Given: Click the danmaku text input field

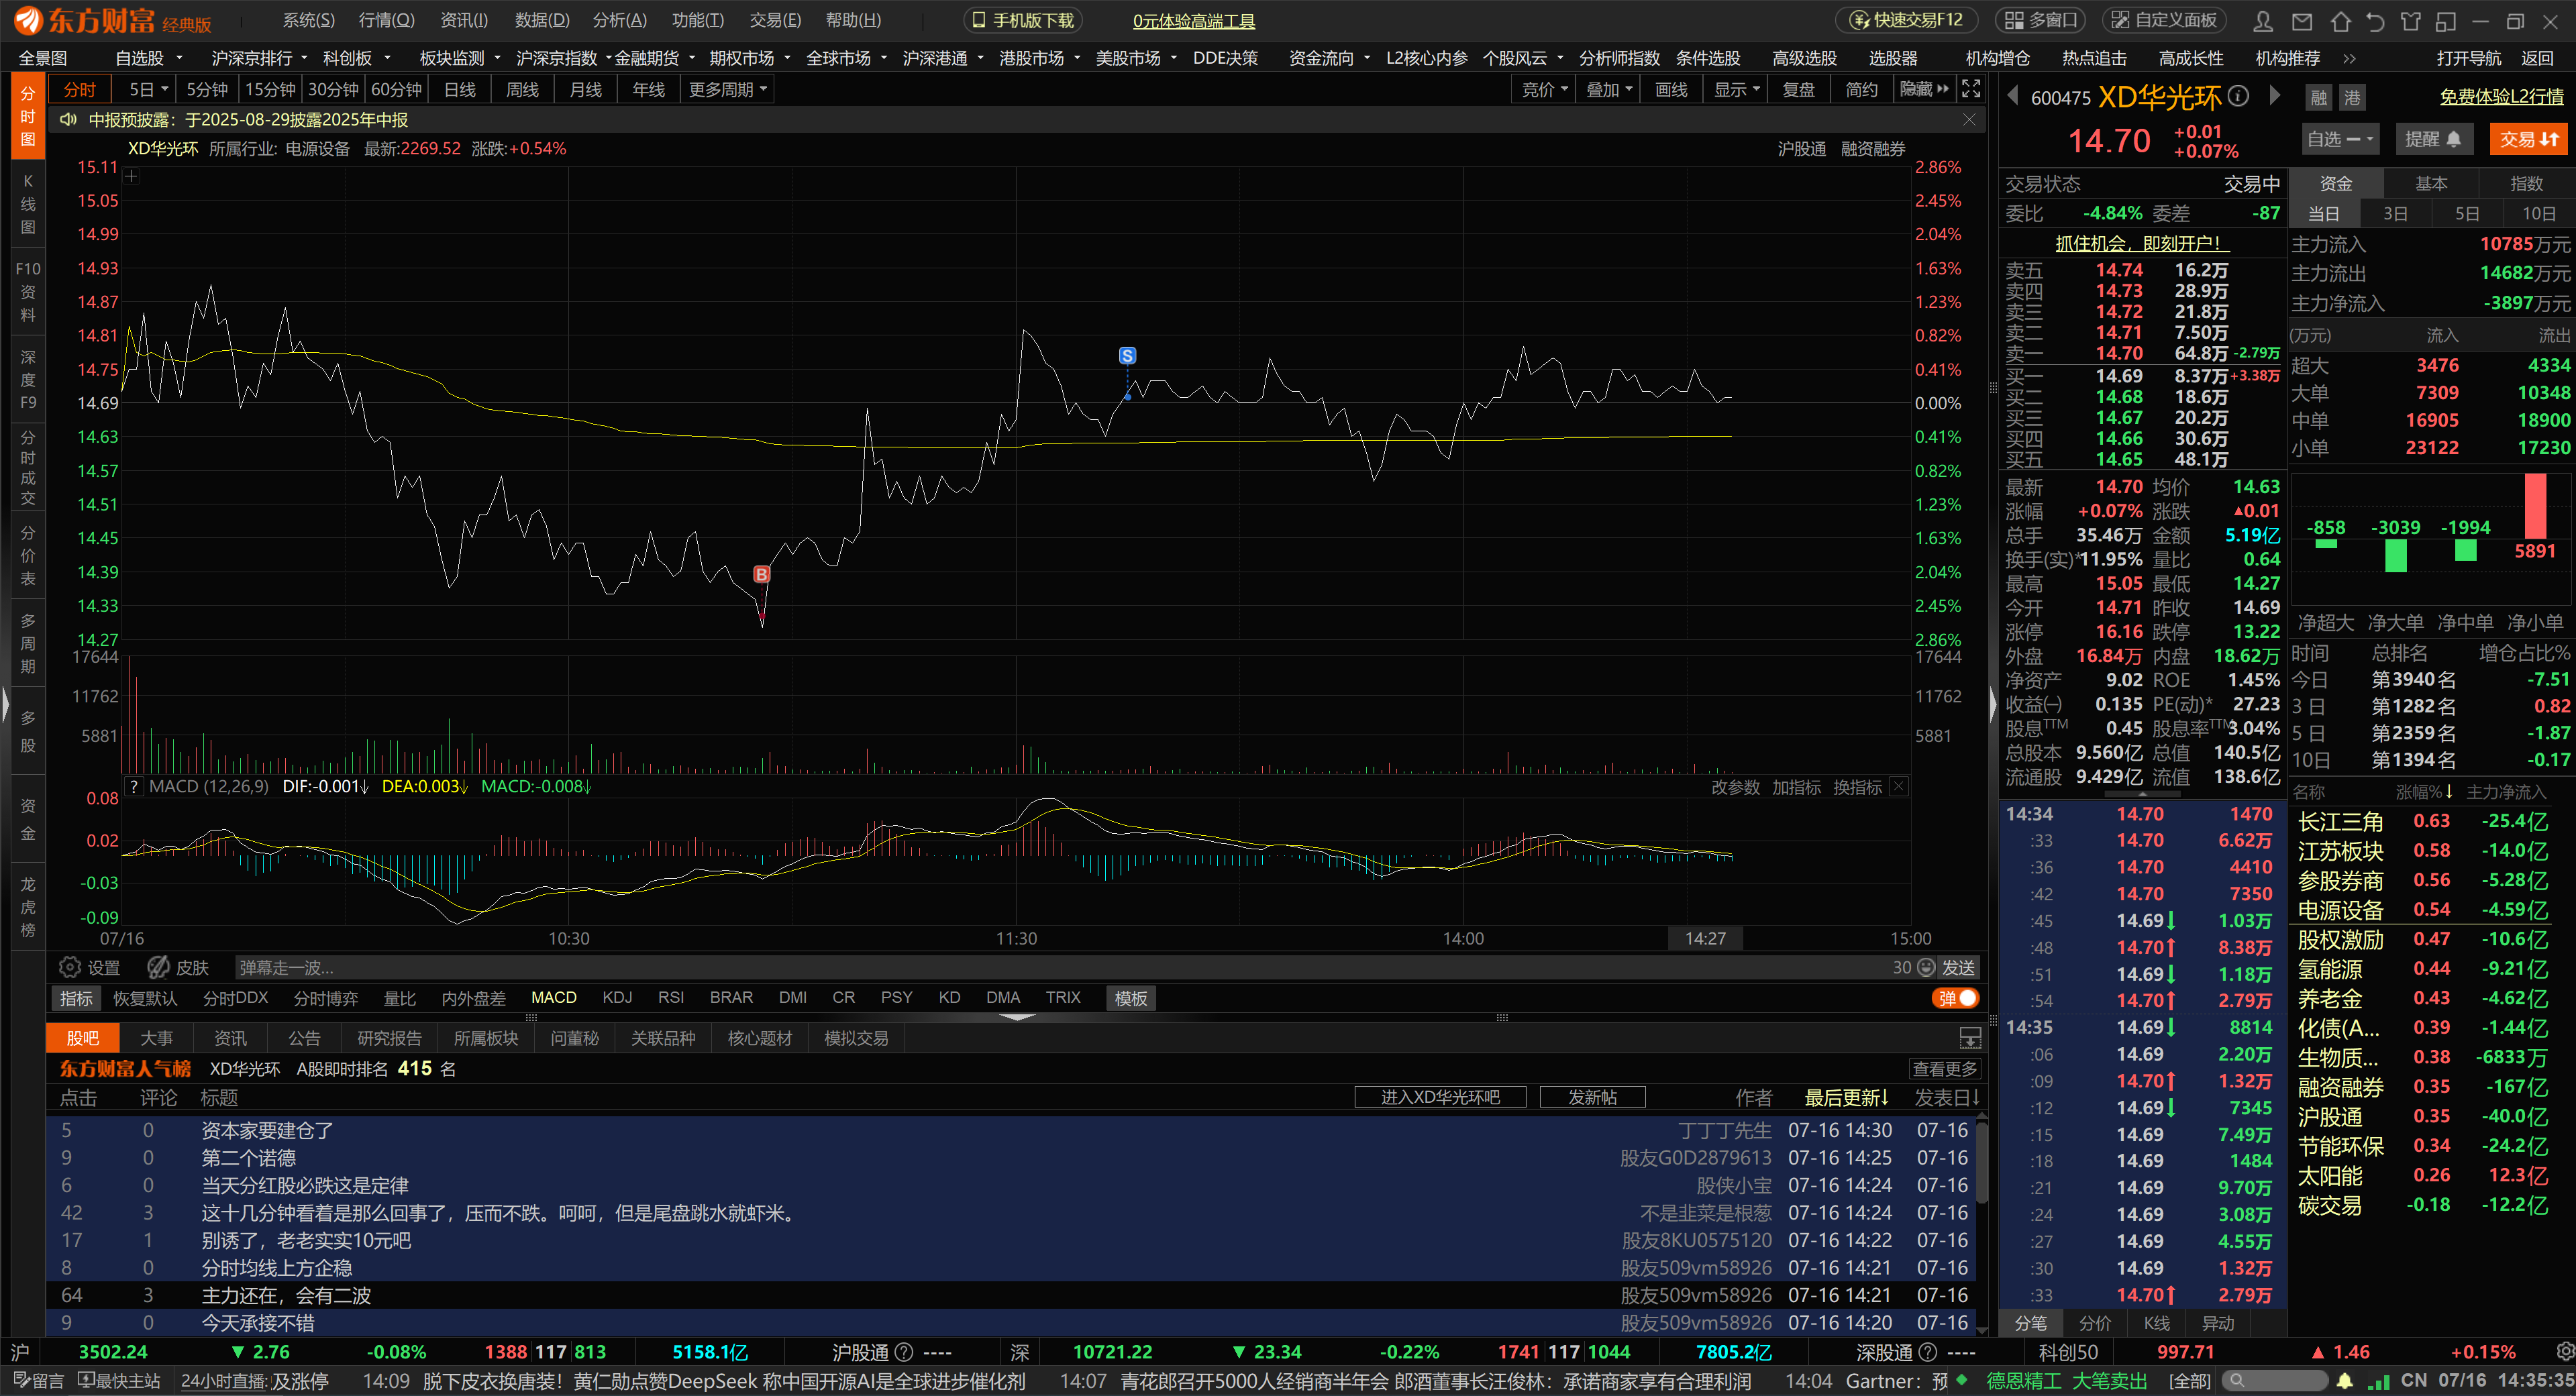Looking at the screenshot, I should tap(1060, 967).
